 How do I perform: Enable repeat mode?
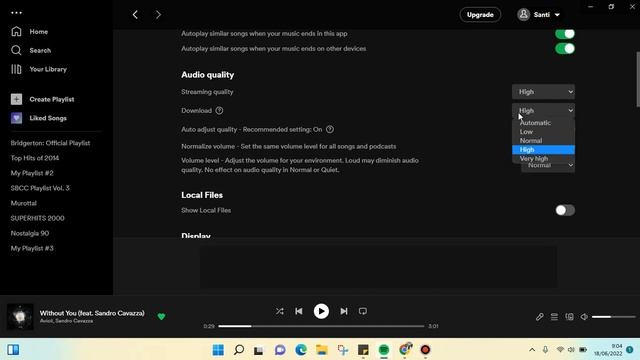pyautogui.click(x=362, y=311)
